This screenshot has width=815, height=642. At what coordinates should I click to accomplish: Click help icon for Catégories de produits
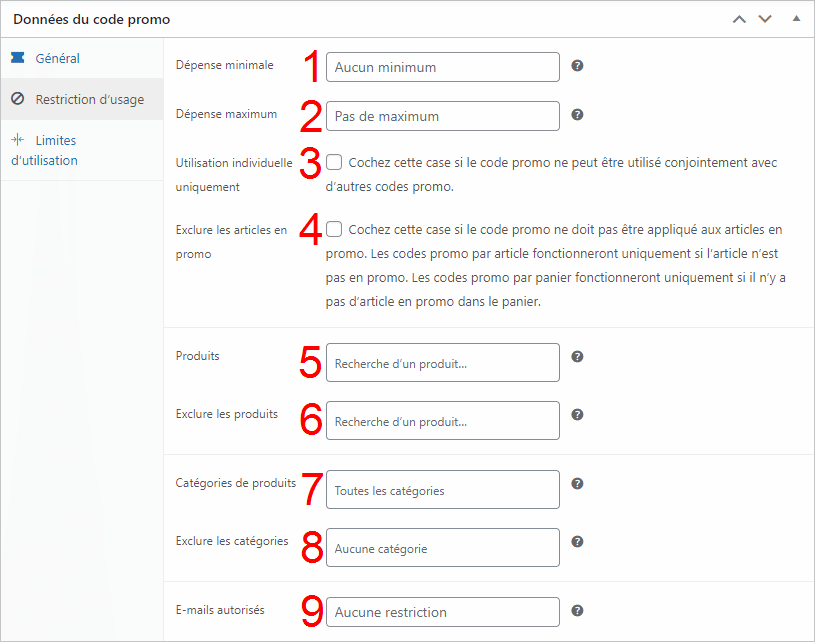click(577, 484)
